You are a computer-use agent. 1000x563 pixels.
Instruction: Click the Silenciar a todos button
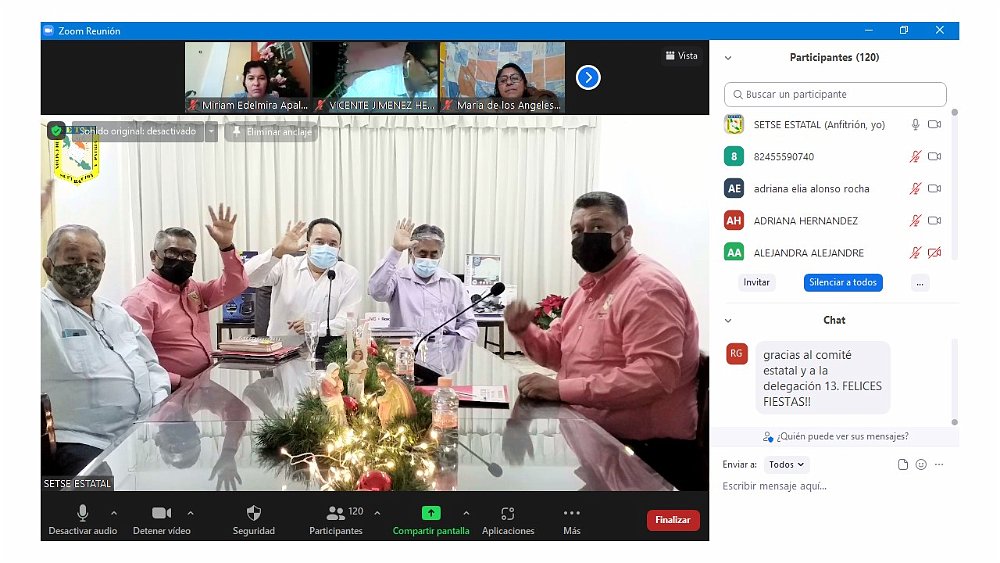(843, 282)
